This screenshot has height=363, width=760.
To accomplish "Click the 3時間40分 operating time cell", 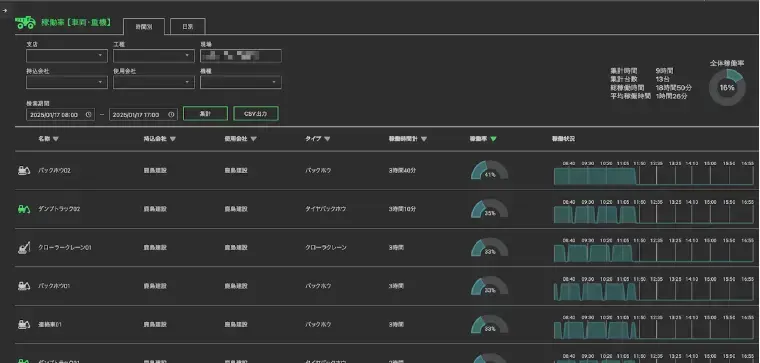I will [x=402, y=171].
